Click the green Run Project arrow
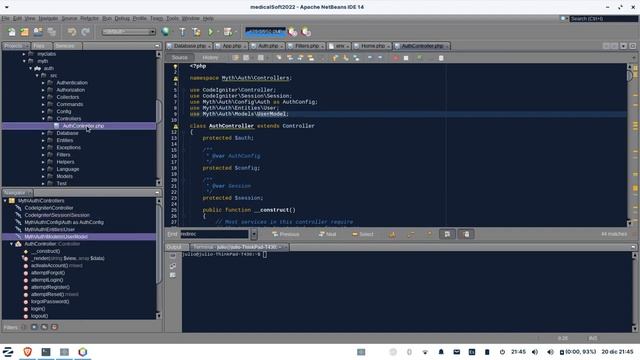Viewport: 640px width, 360px height. 211,32
